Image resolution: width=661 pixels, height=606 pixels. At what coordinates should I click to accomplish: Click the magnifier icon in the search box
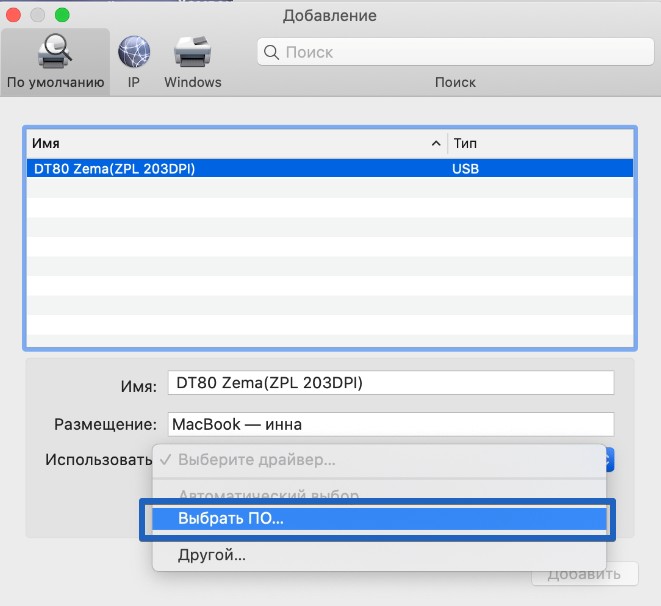pyautogui.click(x=271, y=52)
